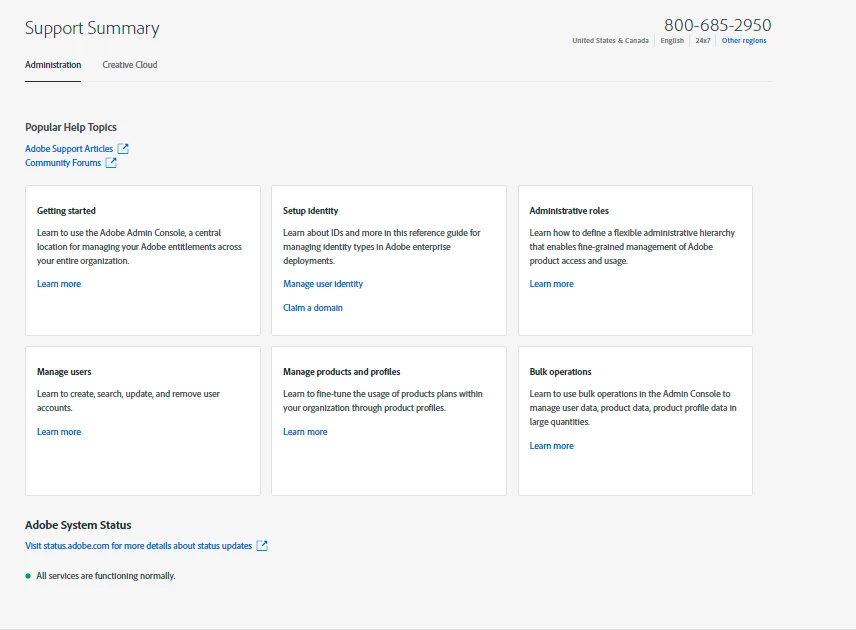Open Adobe Support Articles external link icon
The width and height of the screenshot is (856, 630).
click(x=123, y=148)
